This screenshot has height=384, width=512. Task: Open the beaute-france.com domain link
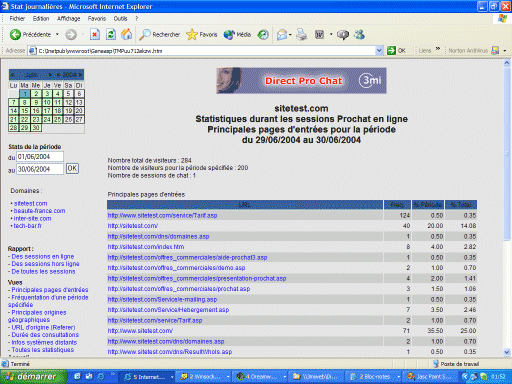[x=39, y=211]
